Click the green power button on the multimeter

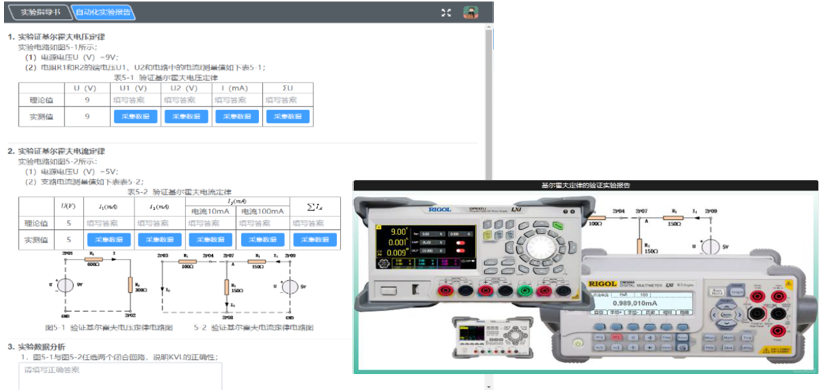pos(577,343)
